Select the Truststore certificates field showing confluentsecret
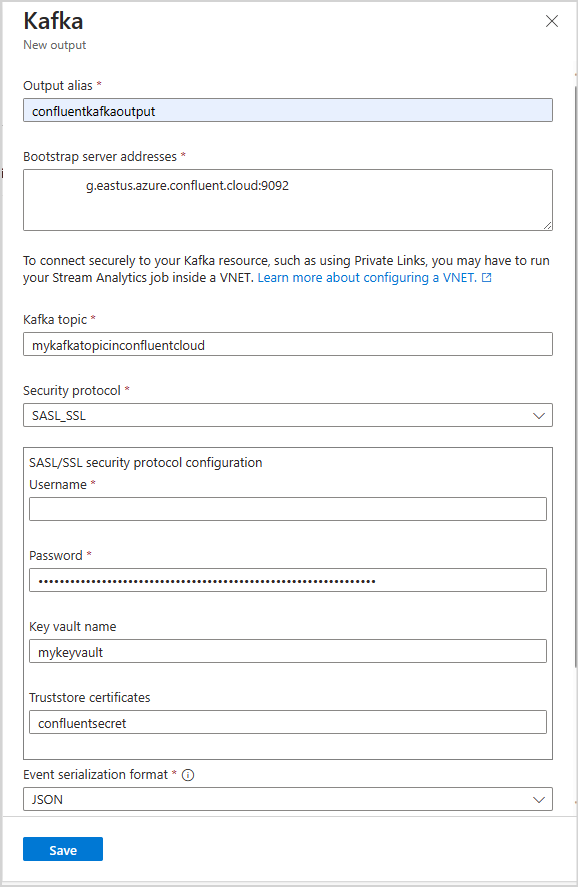 pos(287,721)
